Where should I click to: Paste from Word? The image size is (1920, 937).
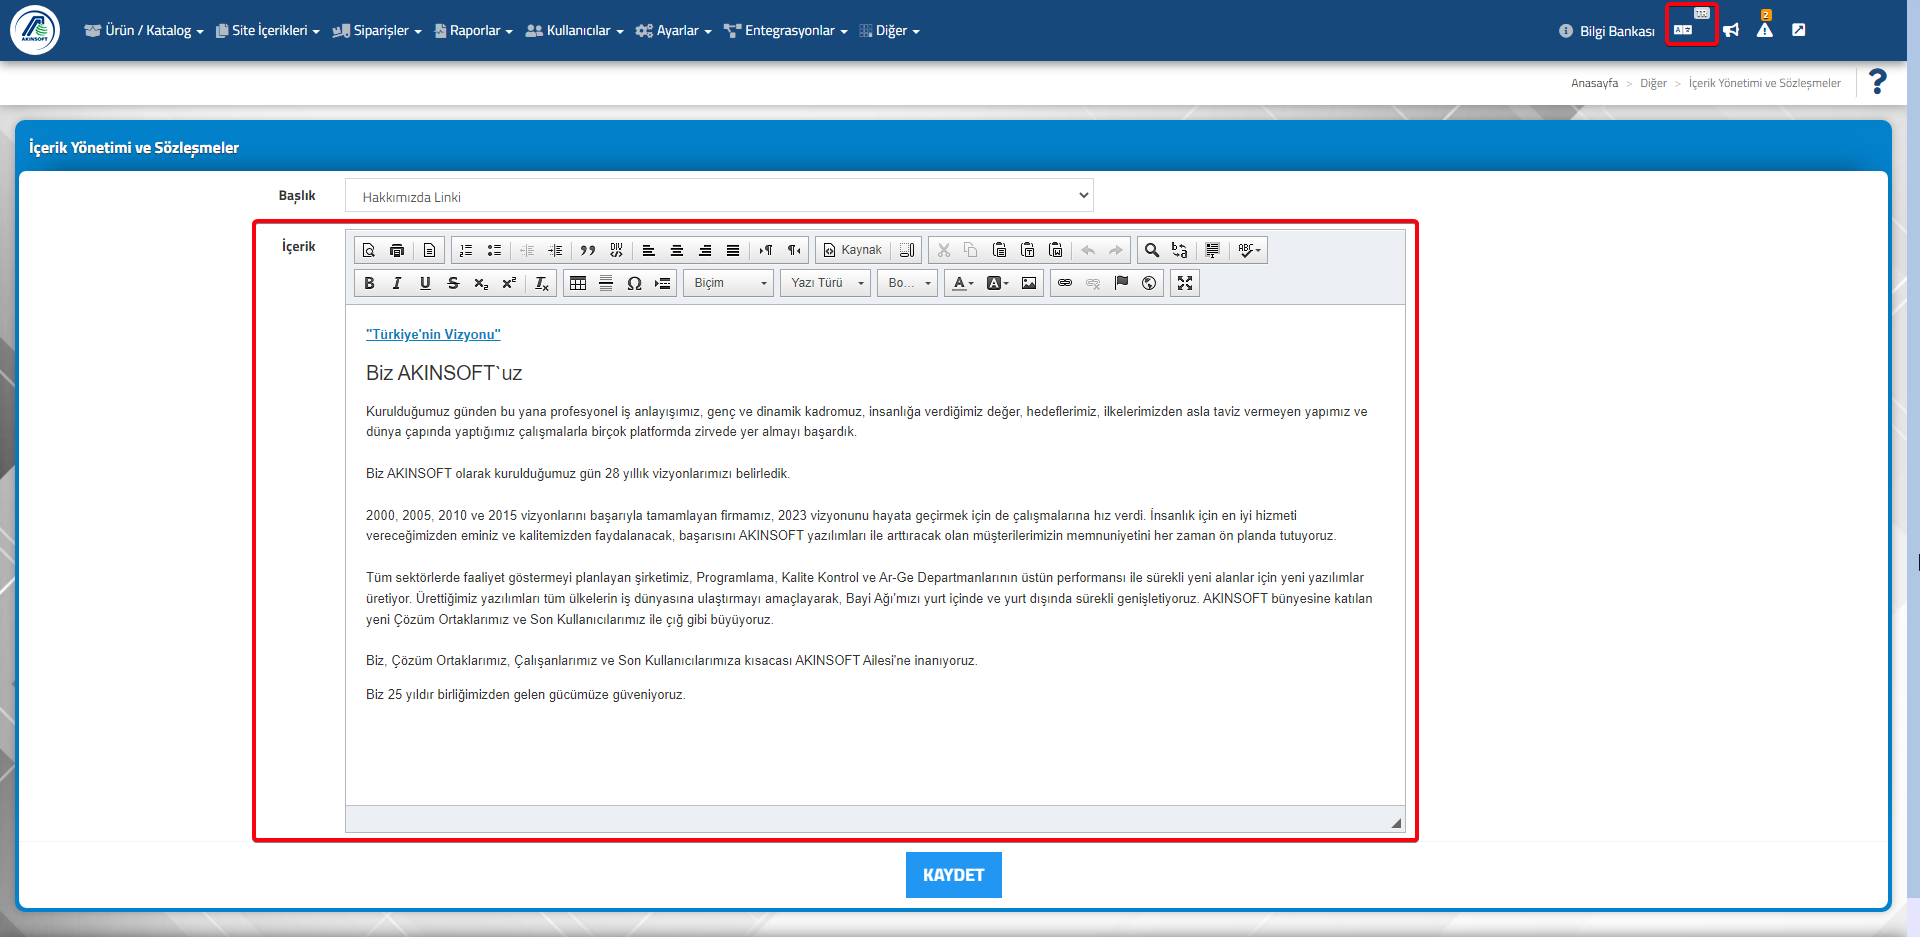tap(1055, 250)
